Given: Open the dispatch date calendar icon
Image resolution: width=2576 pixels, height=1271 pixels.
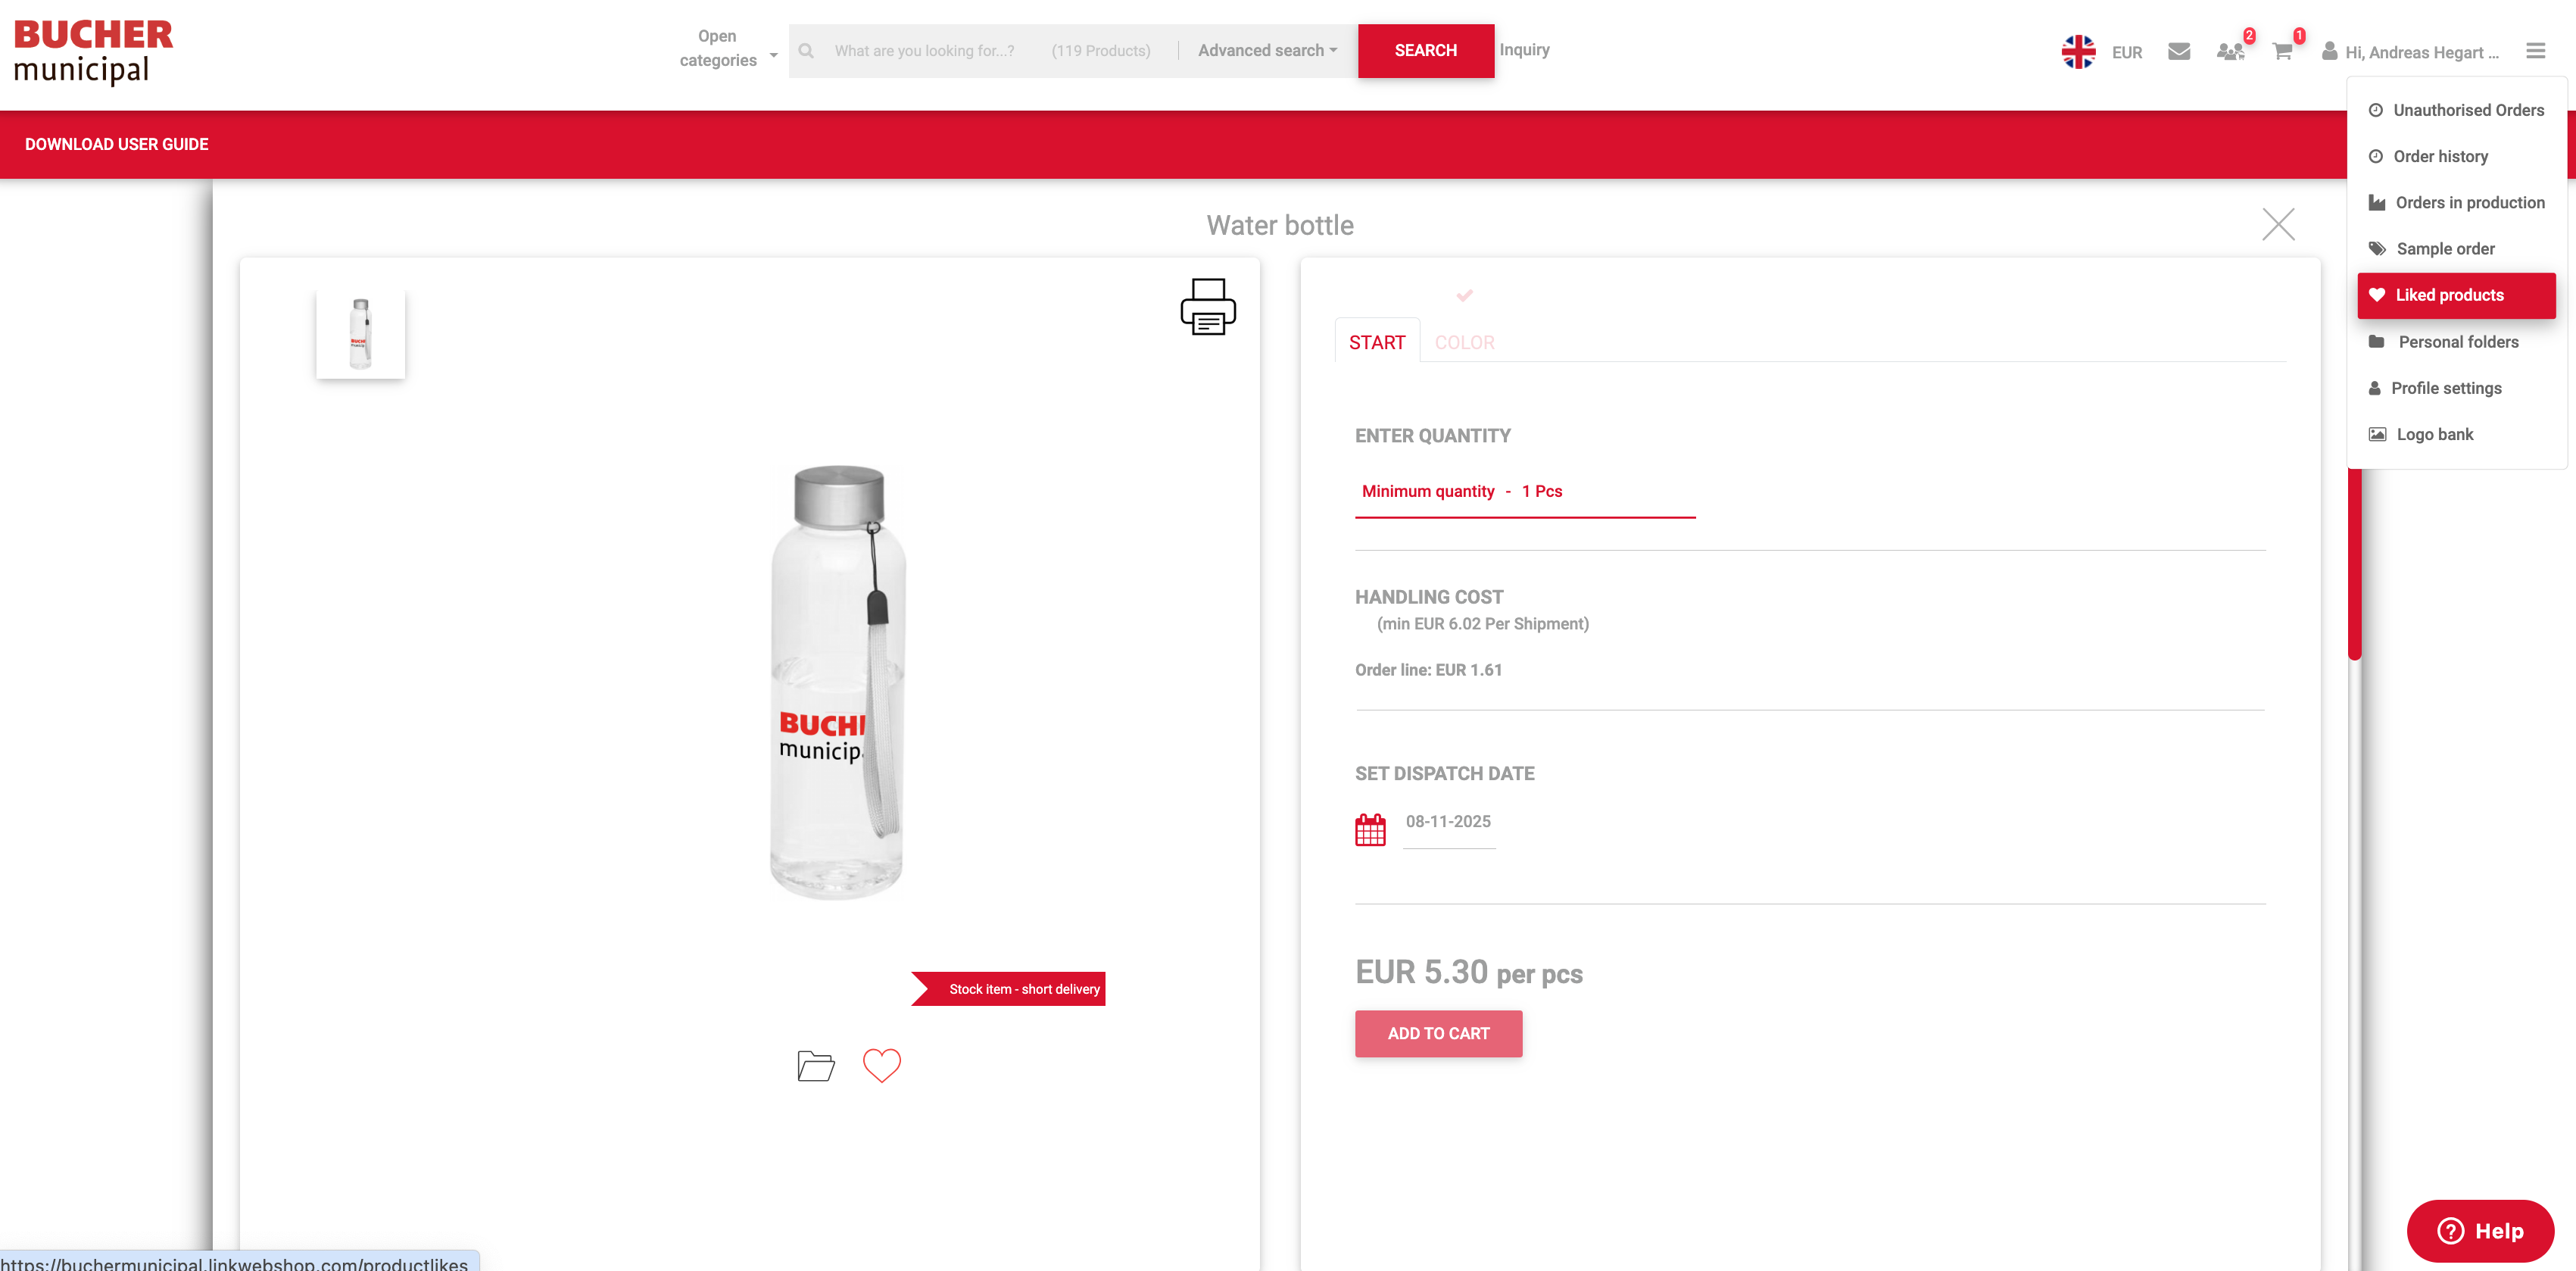Looking at the screenshot, I should [1370, 829].
